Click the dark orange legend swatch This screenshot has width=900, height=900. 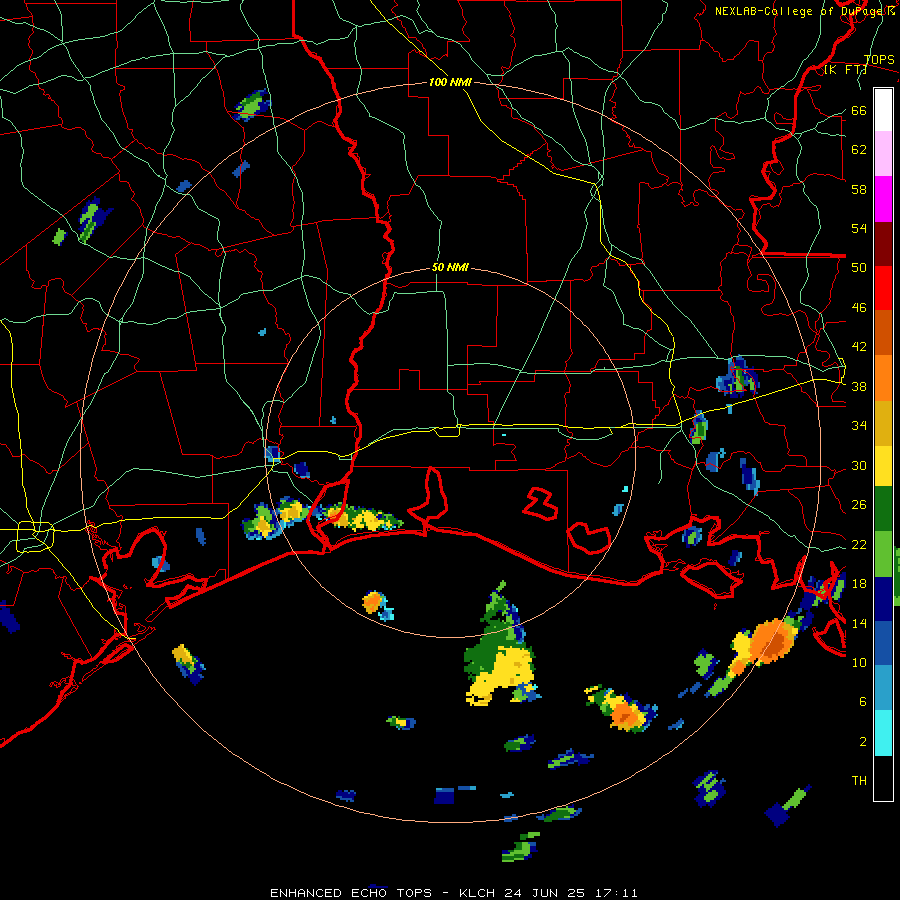click(x=883, y=333)
